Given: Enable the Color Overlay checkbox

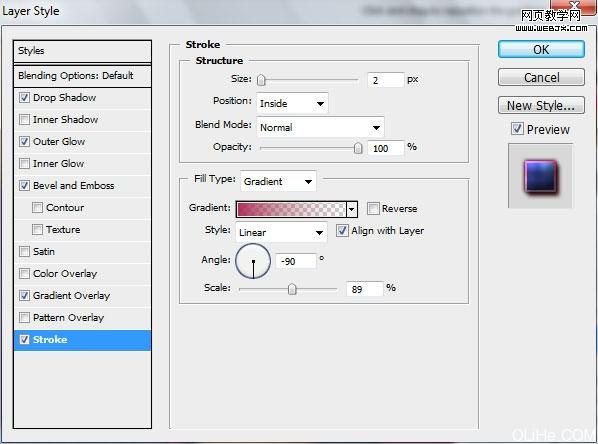Looking at the screenshot, I should [24, 273].
